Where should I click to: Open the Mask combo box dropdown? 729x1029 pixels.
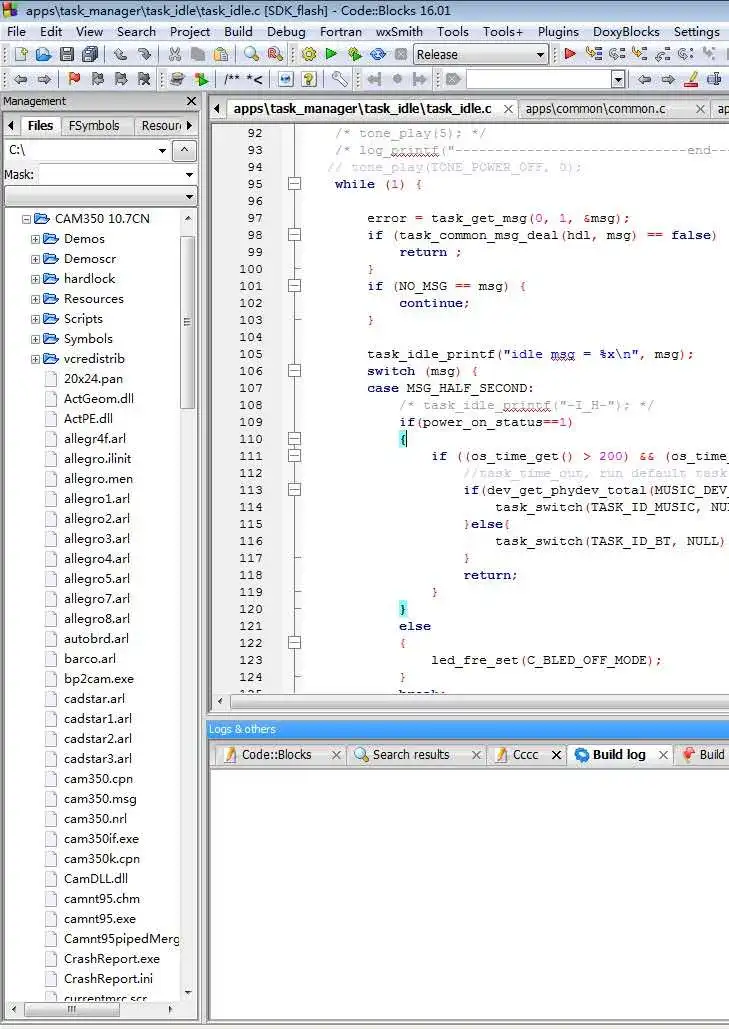point(189,175)
